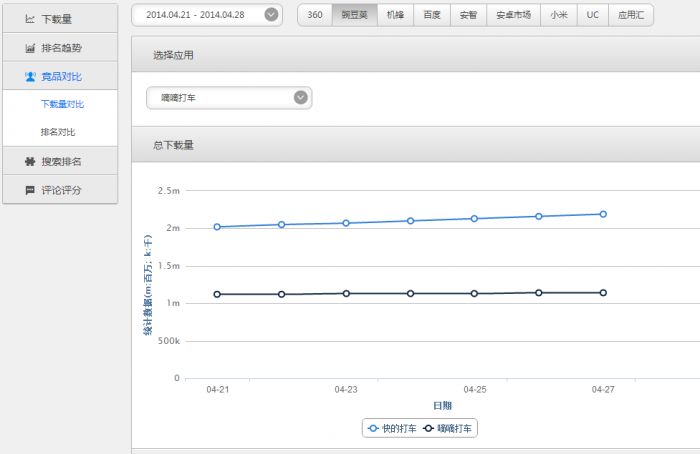This screenshot has width=700, height=454.
Task: Click 快的打车 data point on 04-25
Action: (475, 219)
